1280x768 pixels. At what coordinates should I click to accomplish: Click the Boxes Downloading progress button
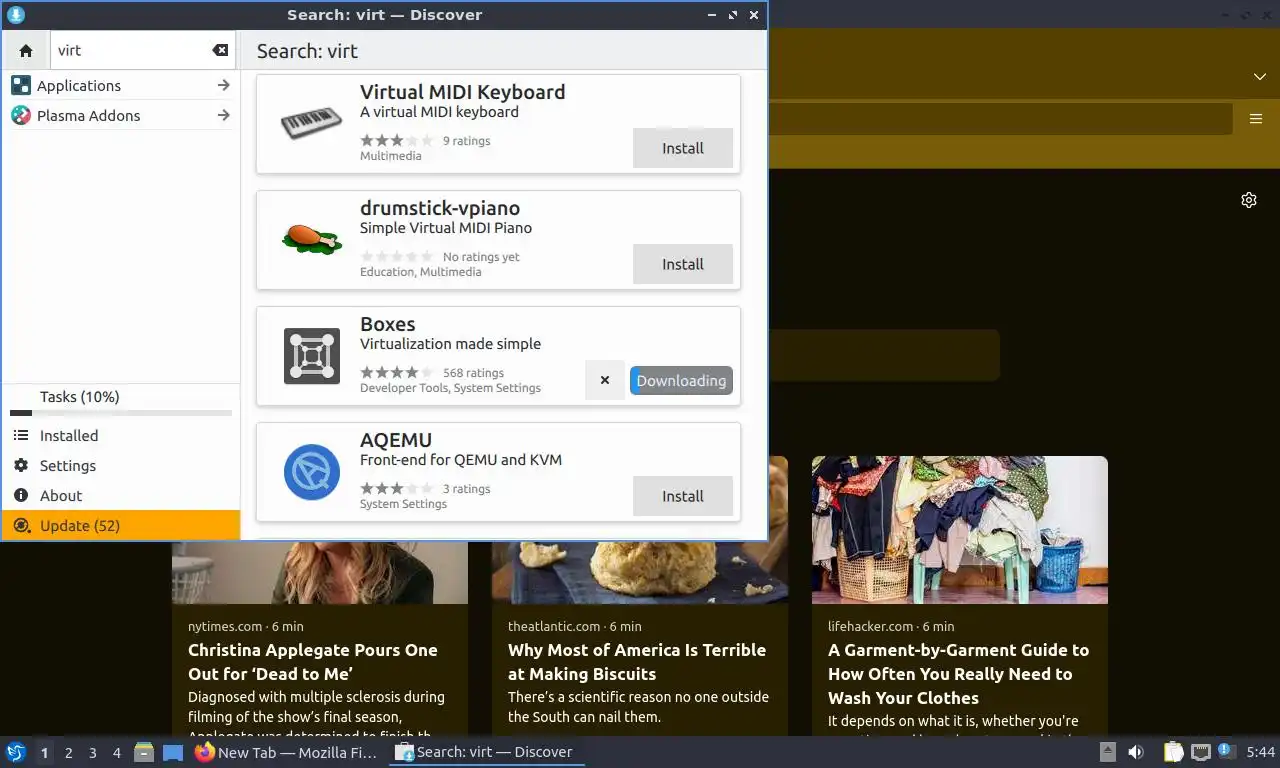pos(681,380)
